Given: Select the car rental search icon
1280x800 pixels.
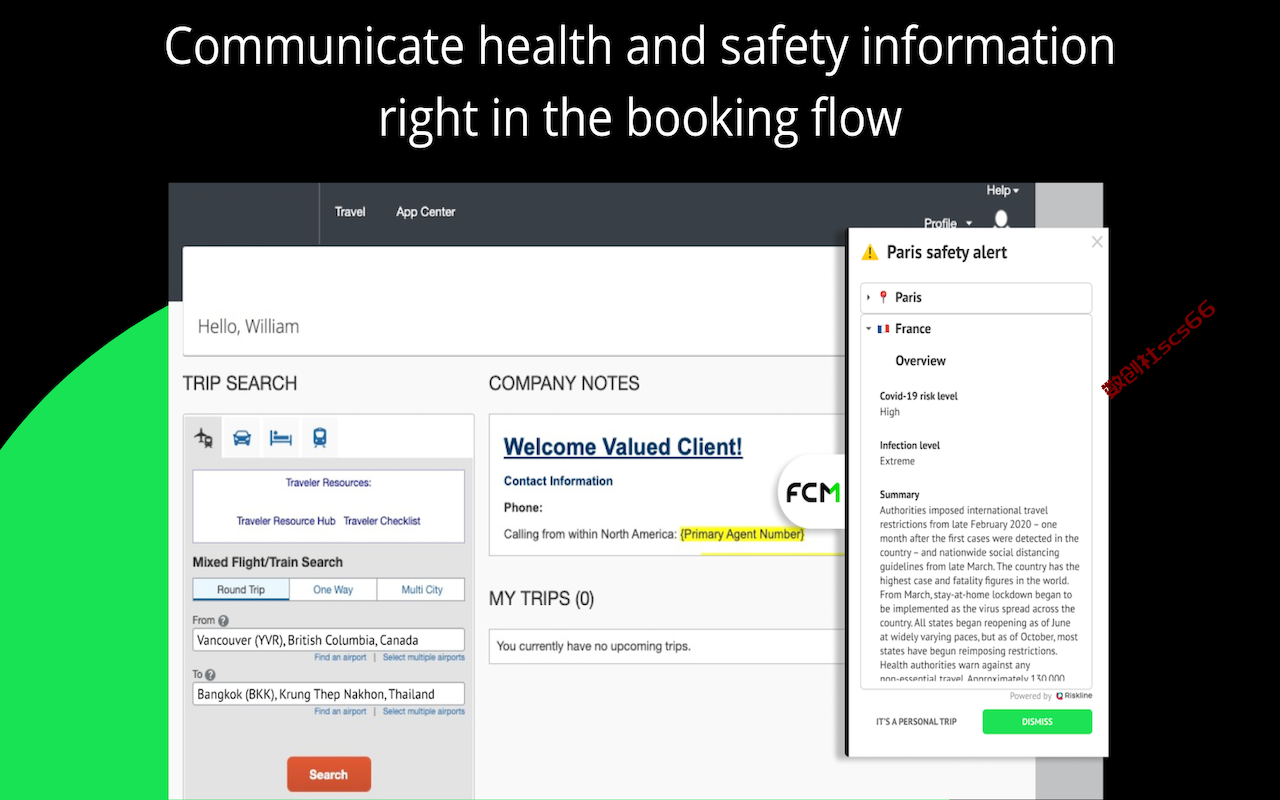Looking at the screenshot, I should [242, 438].
